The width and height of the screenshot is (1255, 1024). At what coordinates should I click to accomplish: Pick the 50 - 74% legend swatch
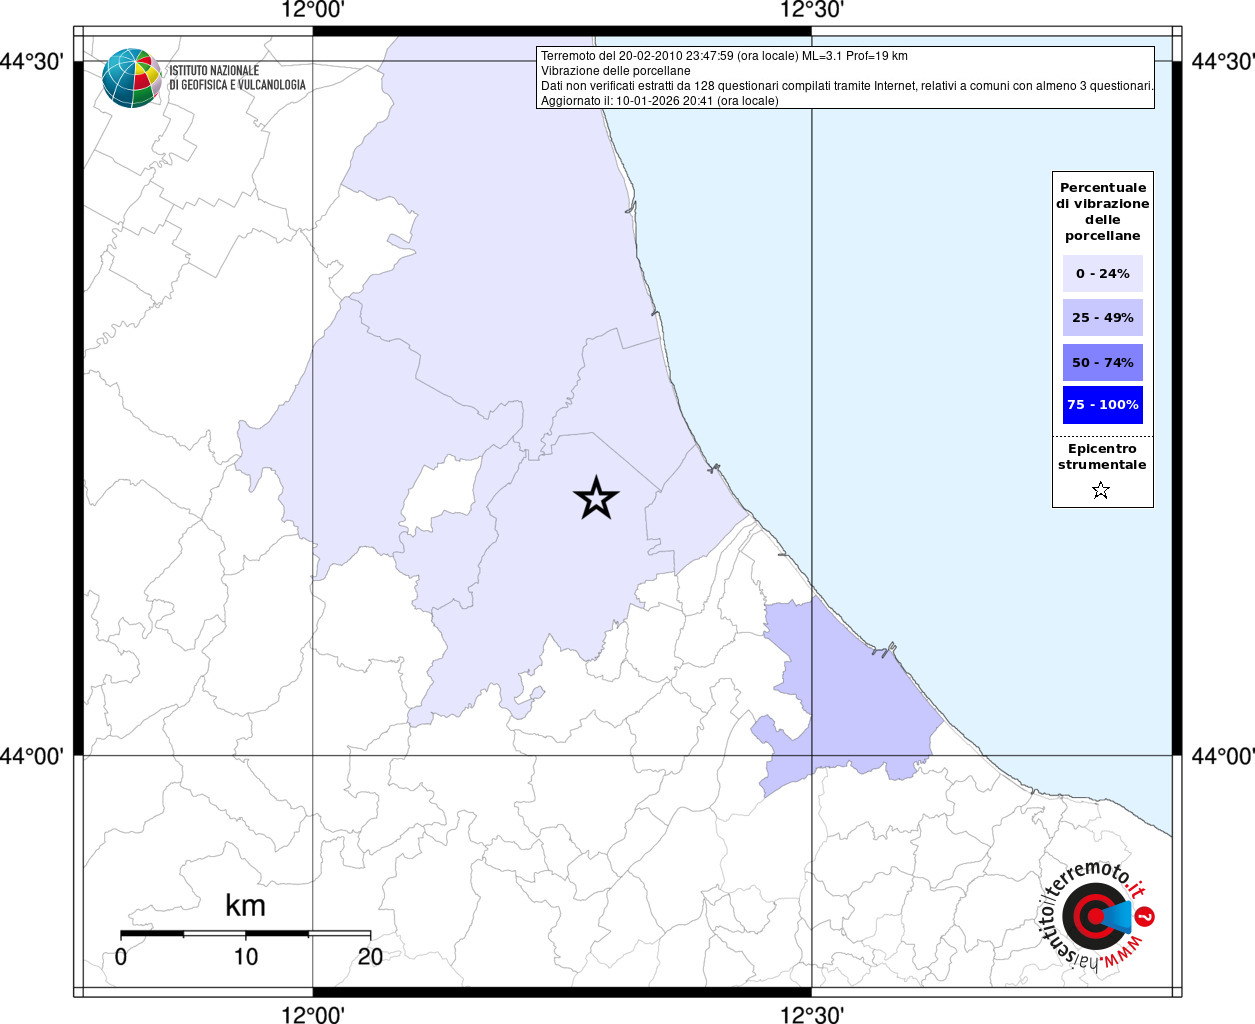(x=1102, y=362)
